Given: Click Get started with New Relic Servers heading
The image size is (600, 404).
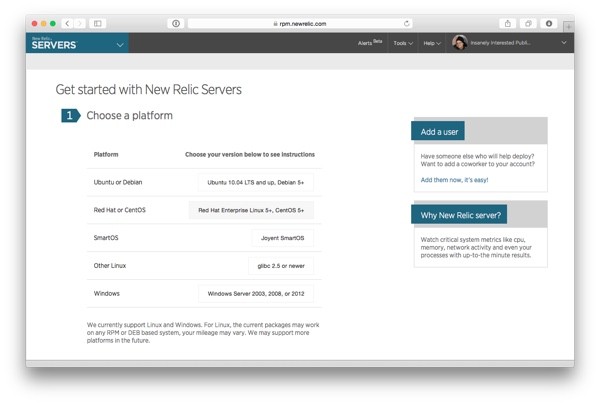Looking at the screenshot, I should point(148,90).
